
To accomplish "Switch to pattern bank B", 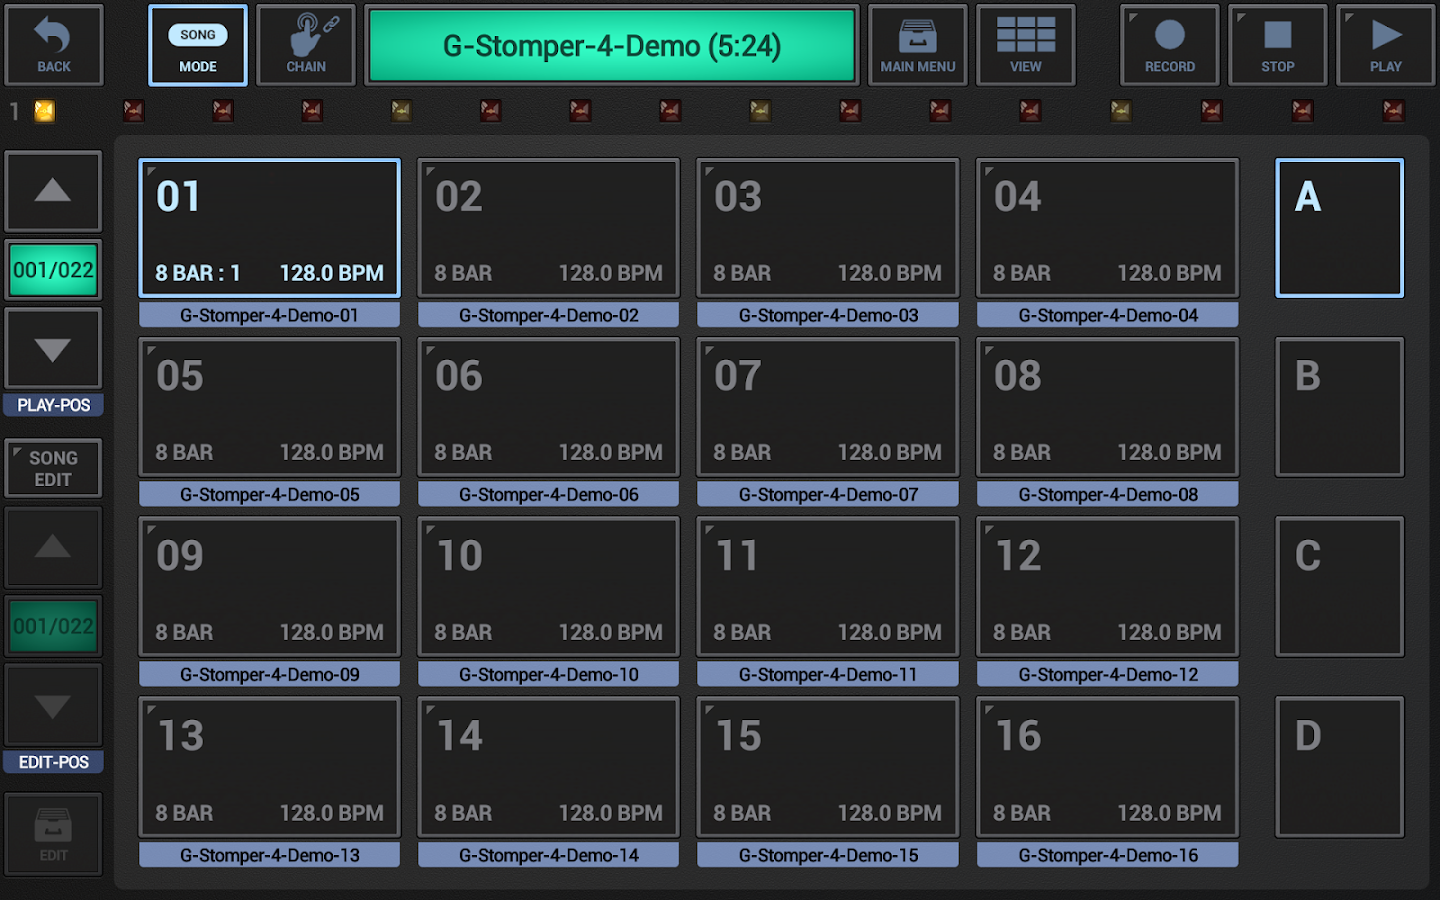I will click(1339, 407).
